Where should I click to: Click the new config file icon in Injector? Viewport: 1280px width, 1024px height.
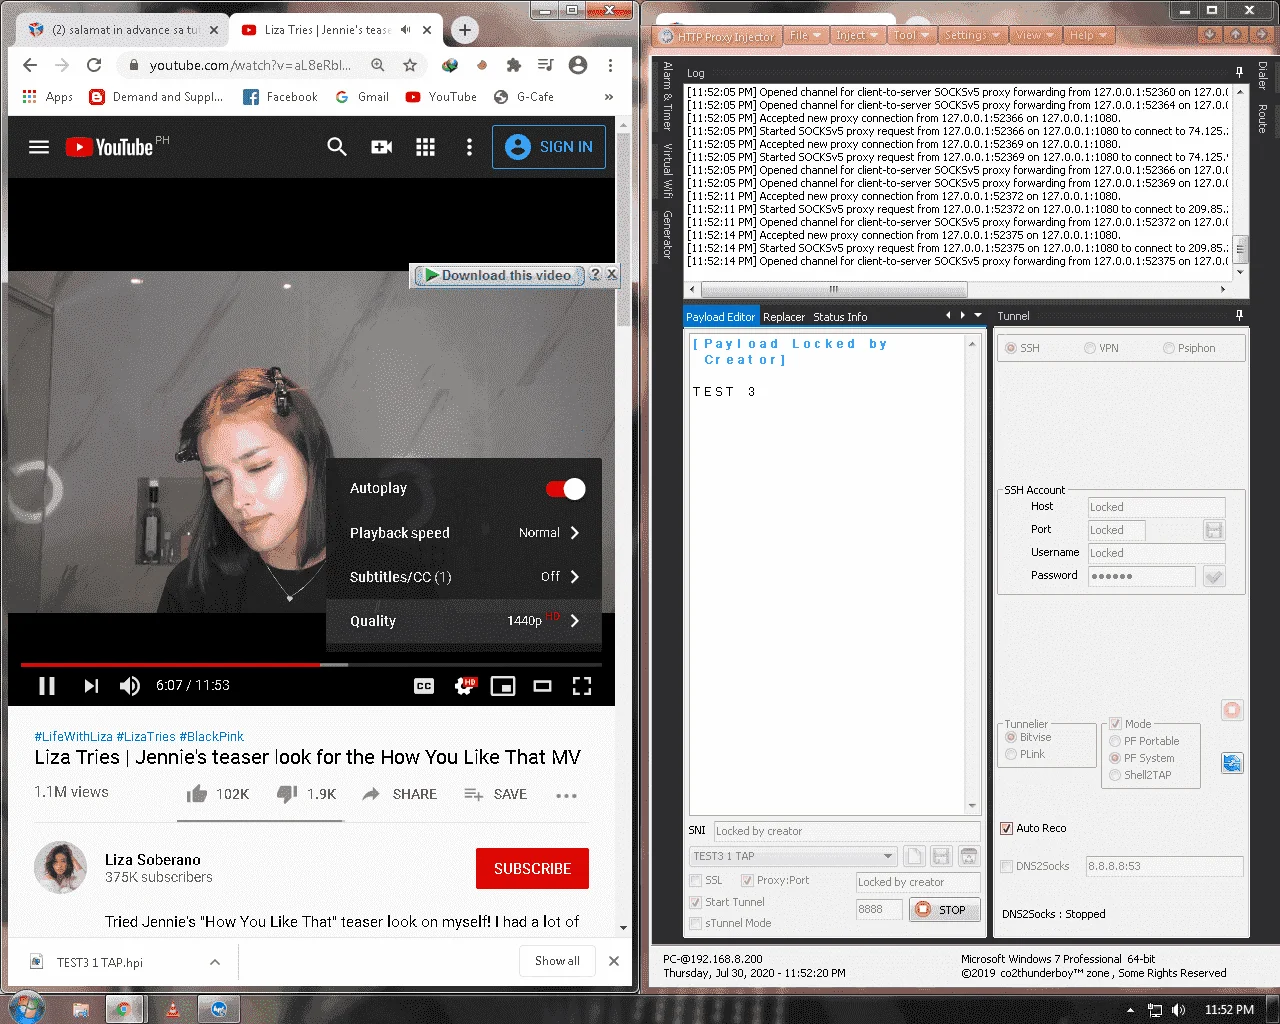914,856
